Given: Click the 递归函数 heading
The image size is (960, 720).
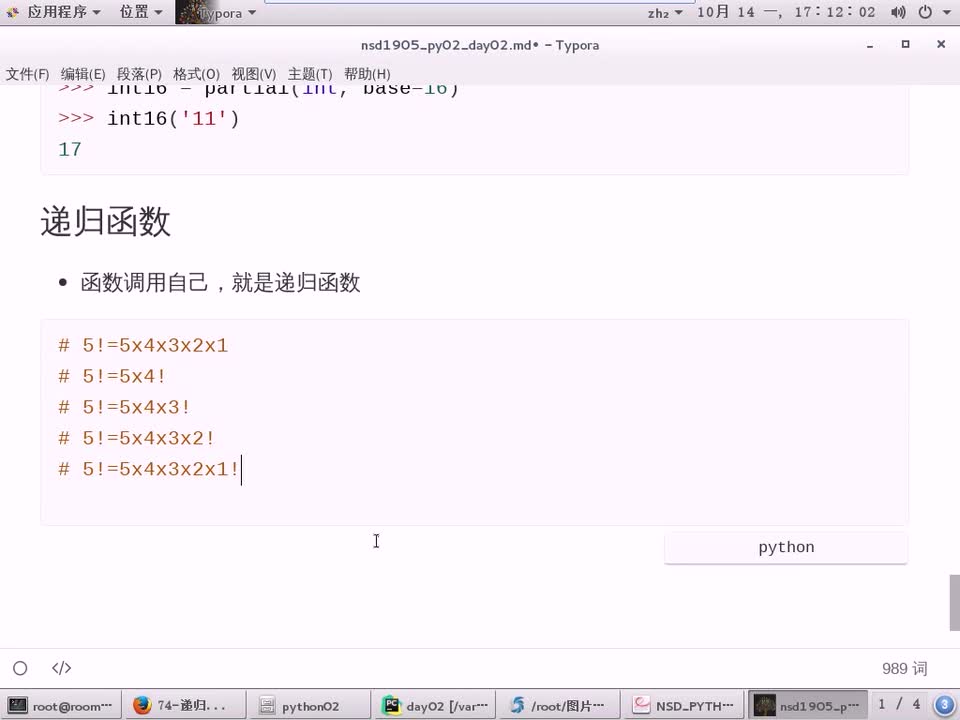Looking at the screenshot, I should [x=105, y=222].
